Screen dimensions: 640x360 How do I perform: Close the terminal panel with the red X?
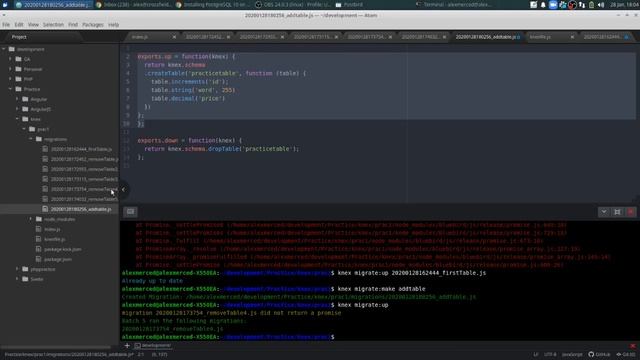coord(631,211)
